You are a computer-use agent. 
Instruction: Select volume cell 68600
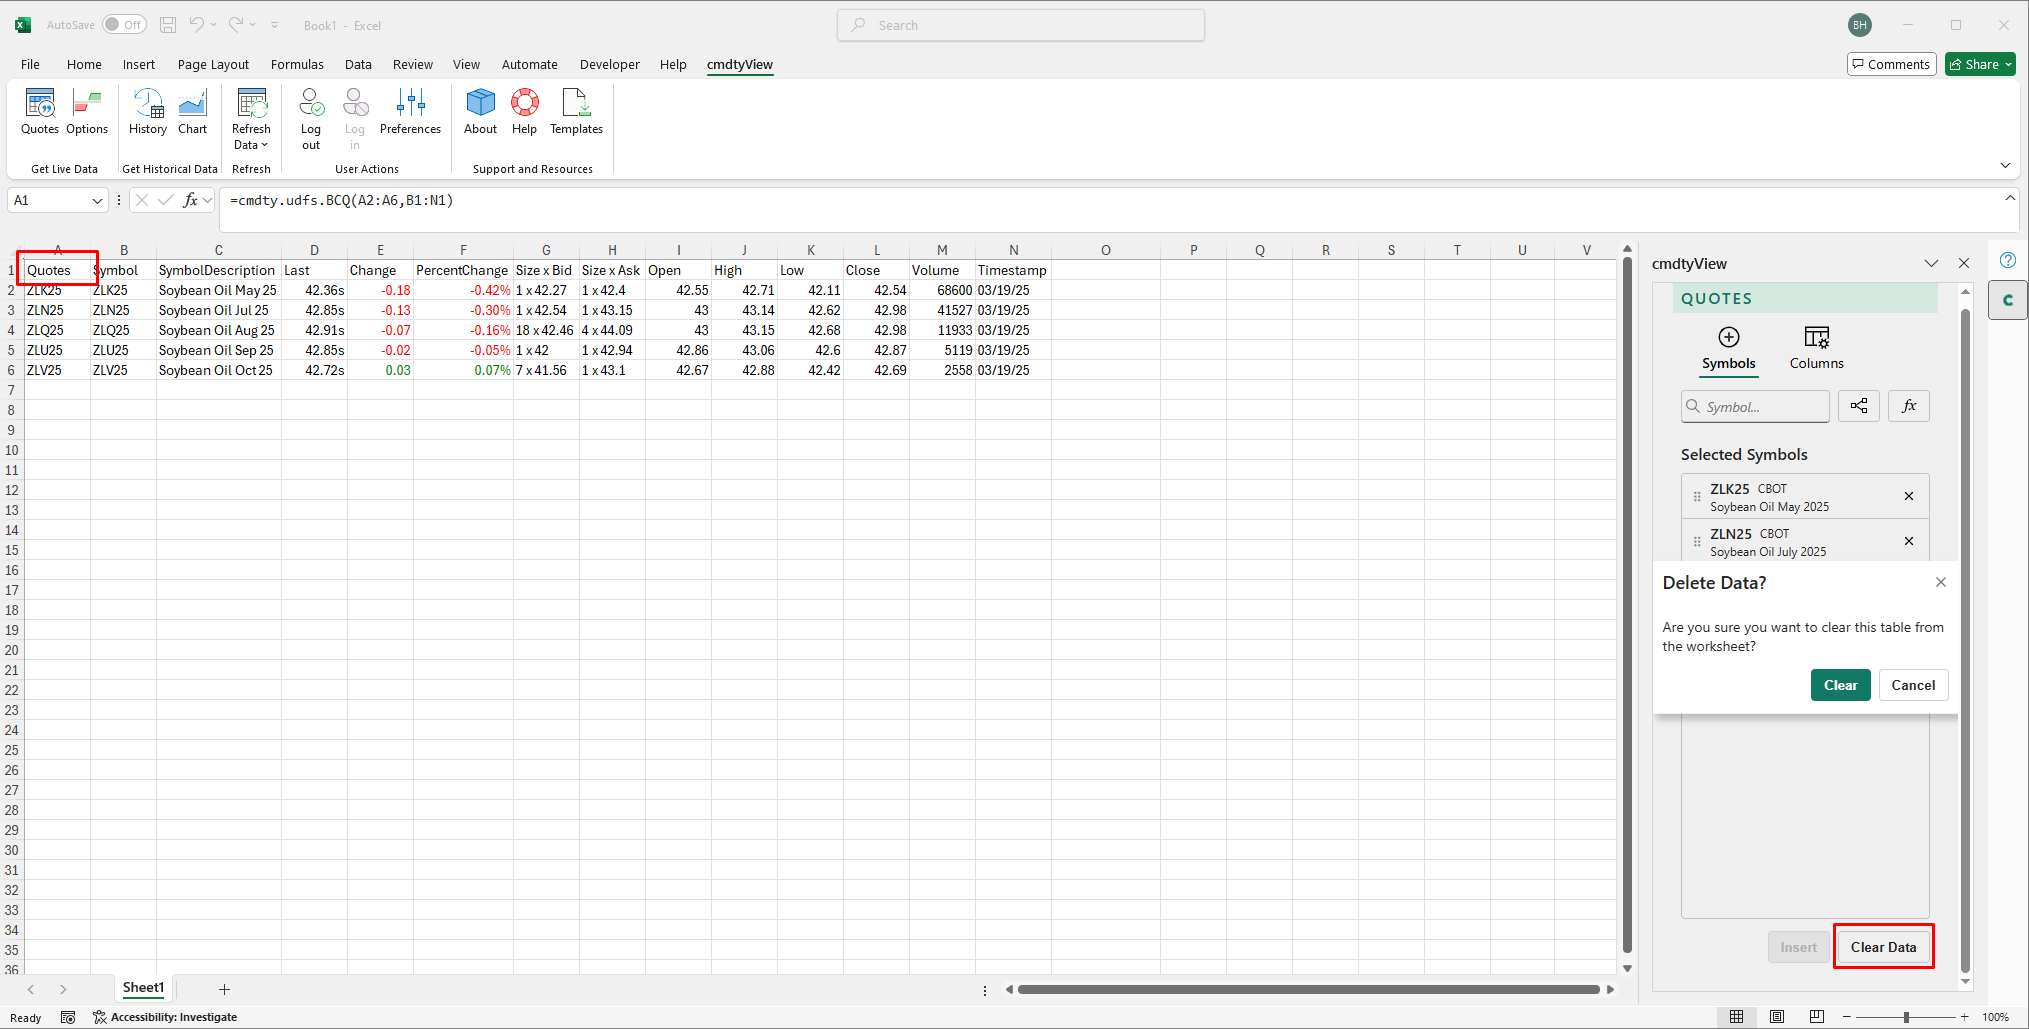942,290
